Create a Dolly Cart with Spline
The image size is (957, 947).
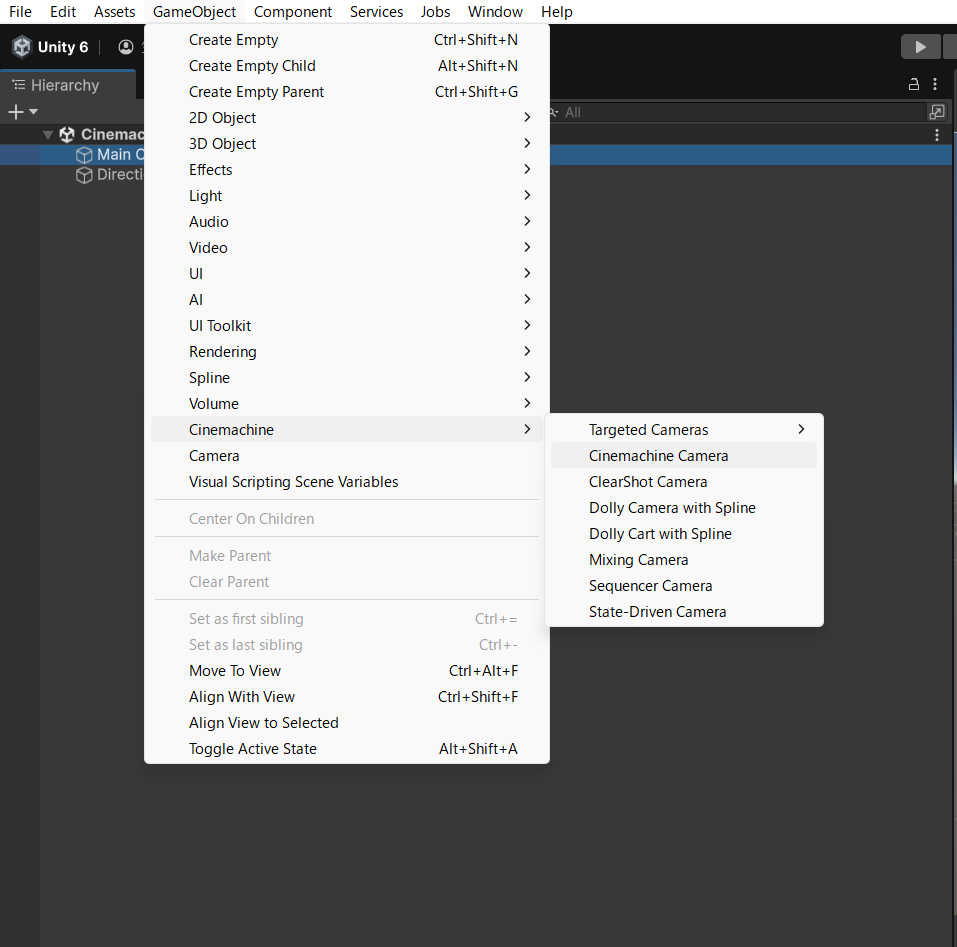684,534
